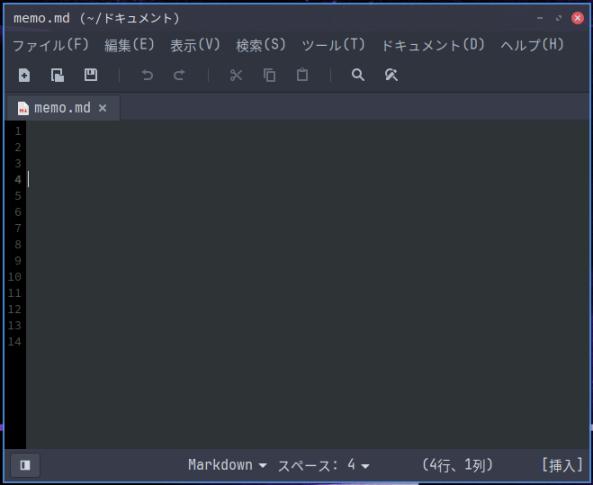Open the ドキュメント(D) menu
This screenshot has height=485, width=593.
coord(433,45)
